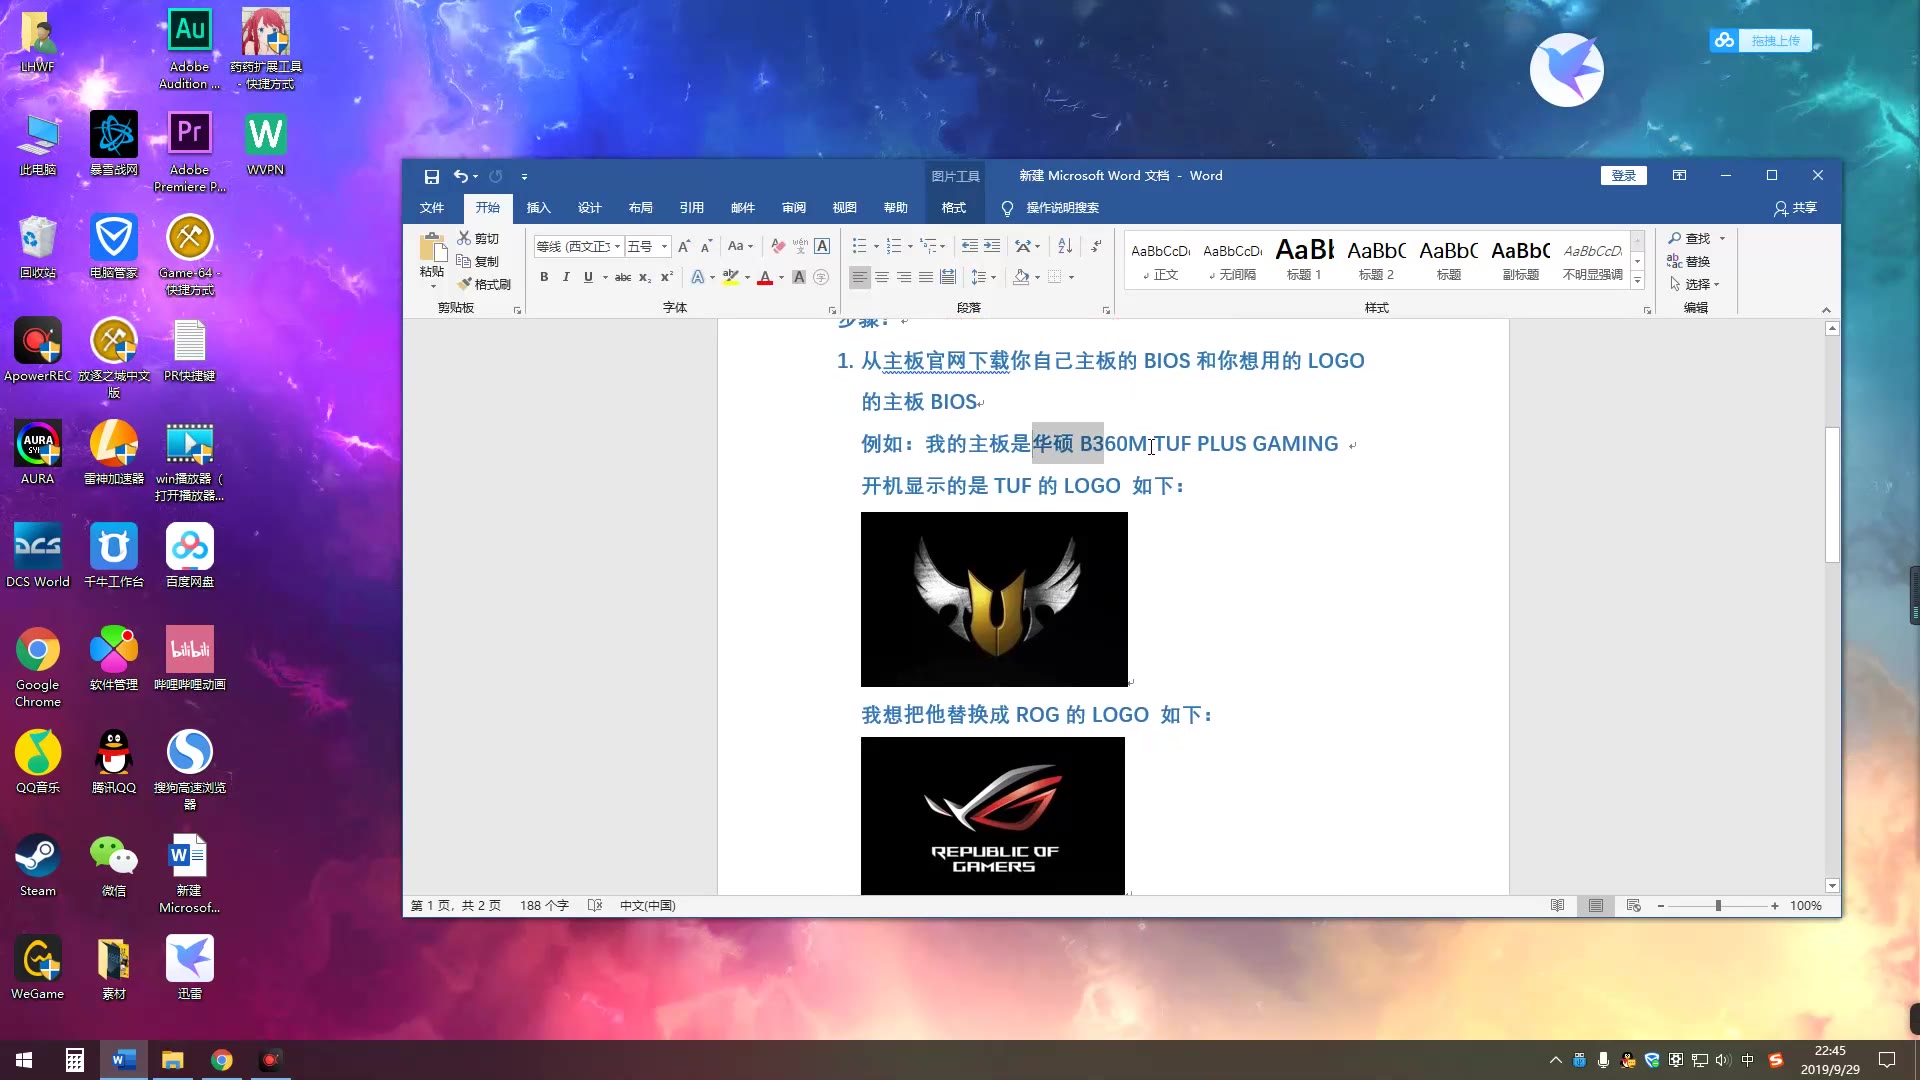
Task: Open File Explorer from taskbar
Action: pyautogui.click(x=173, y=1060)
